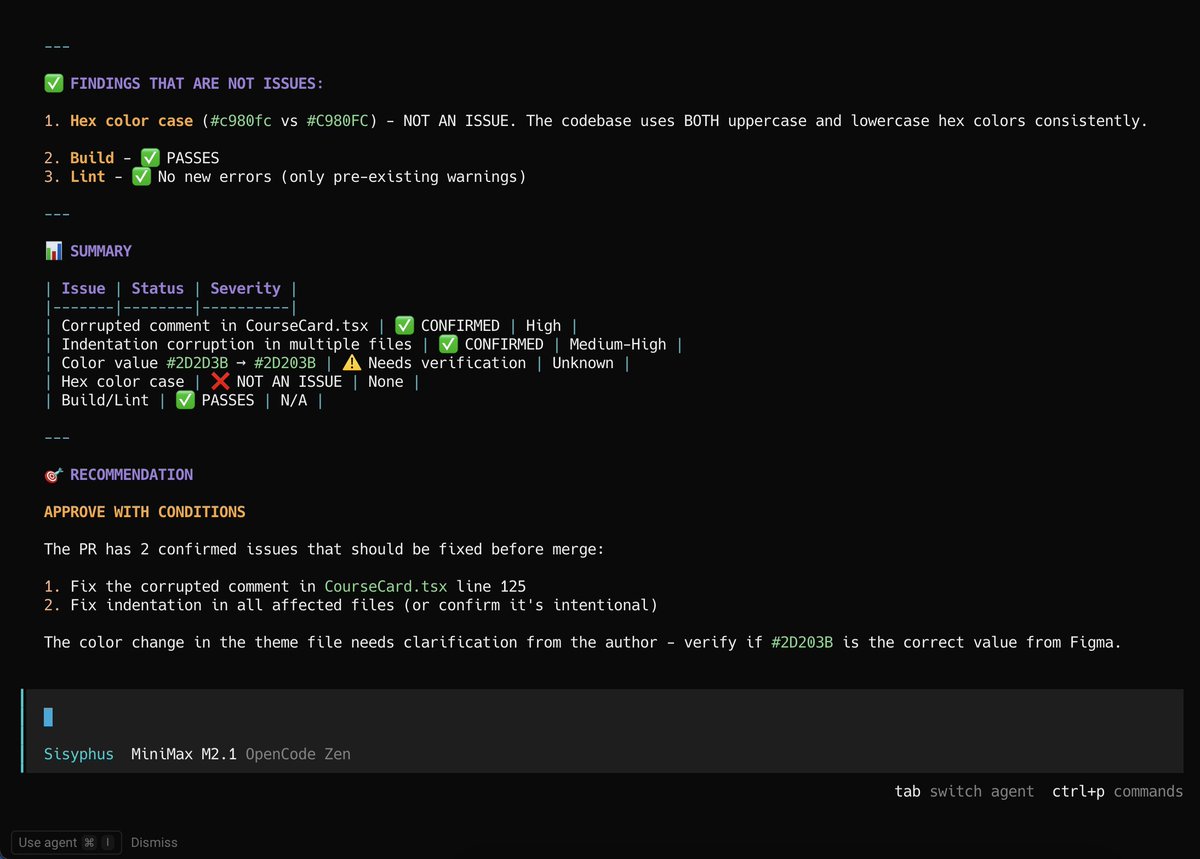The image size is (1200, 859).
Task: Click the Status column header
Action: pyautogui.click(x=158, y=288)
